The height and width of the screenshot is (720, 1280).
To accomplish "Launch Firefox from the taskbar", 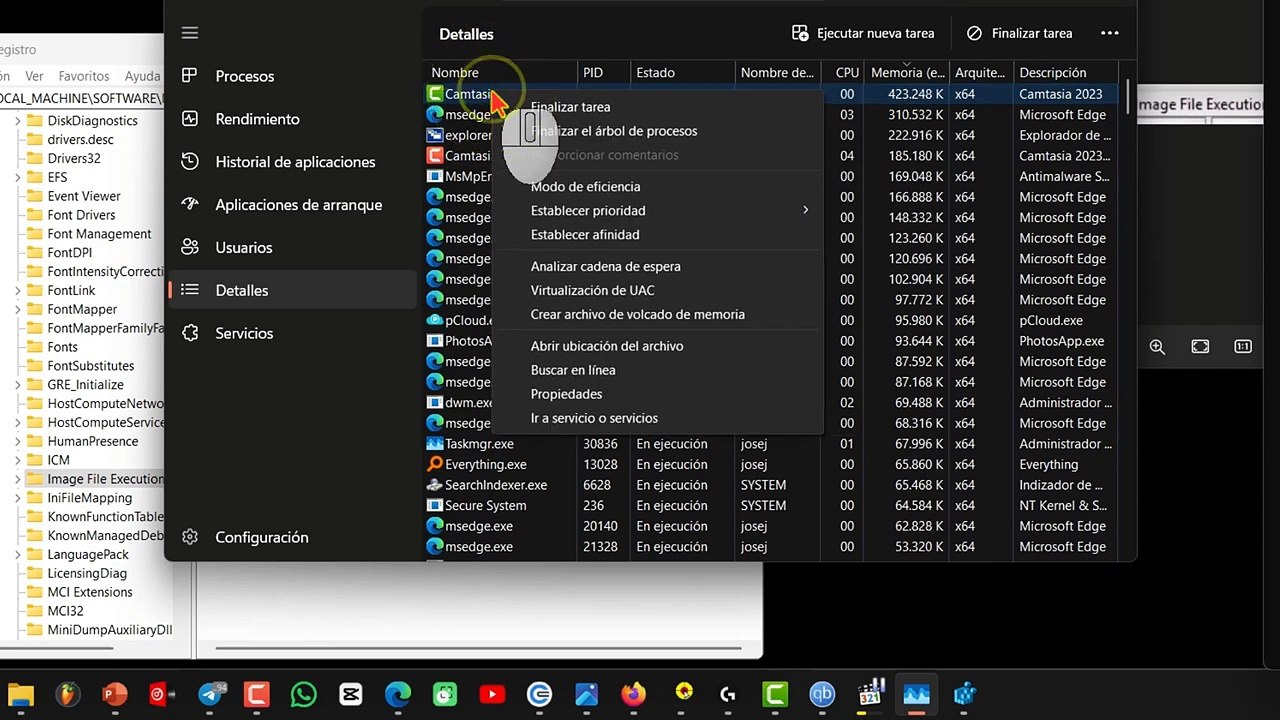I will (x=634, y=694).
